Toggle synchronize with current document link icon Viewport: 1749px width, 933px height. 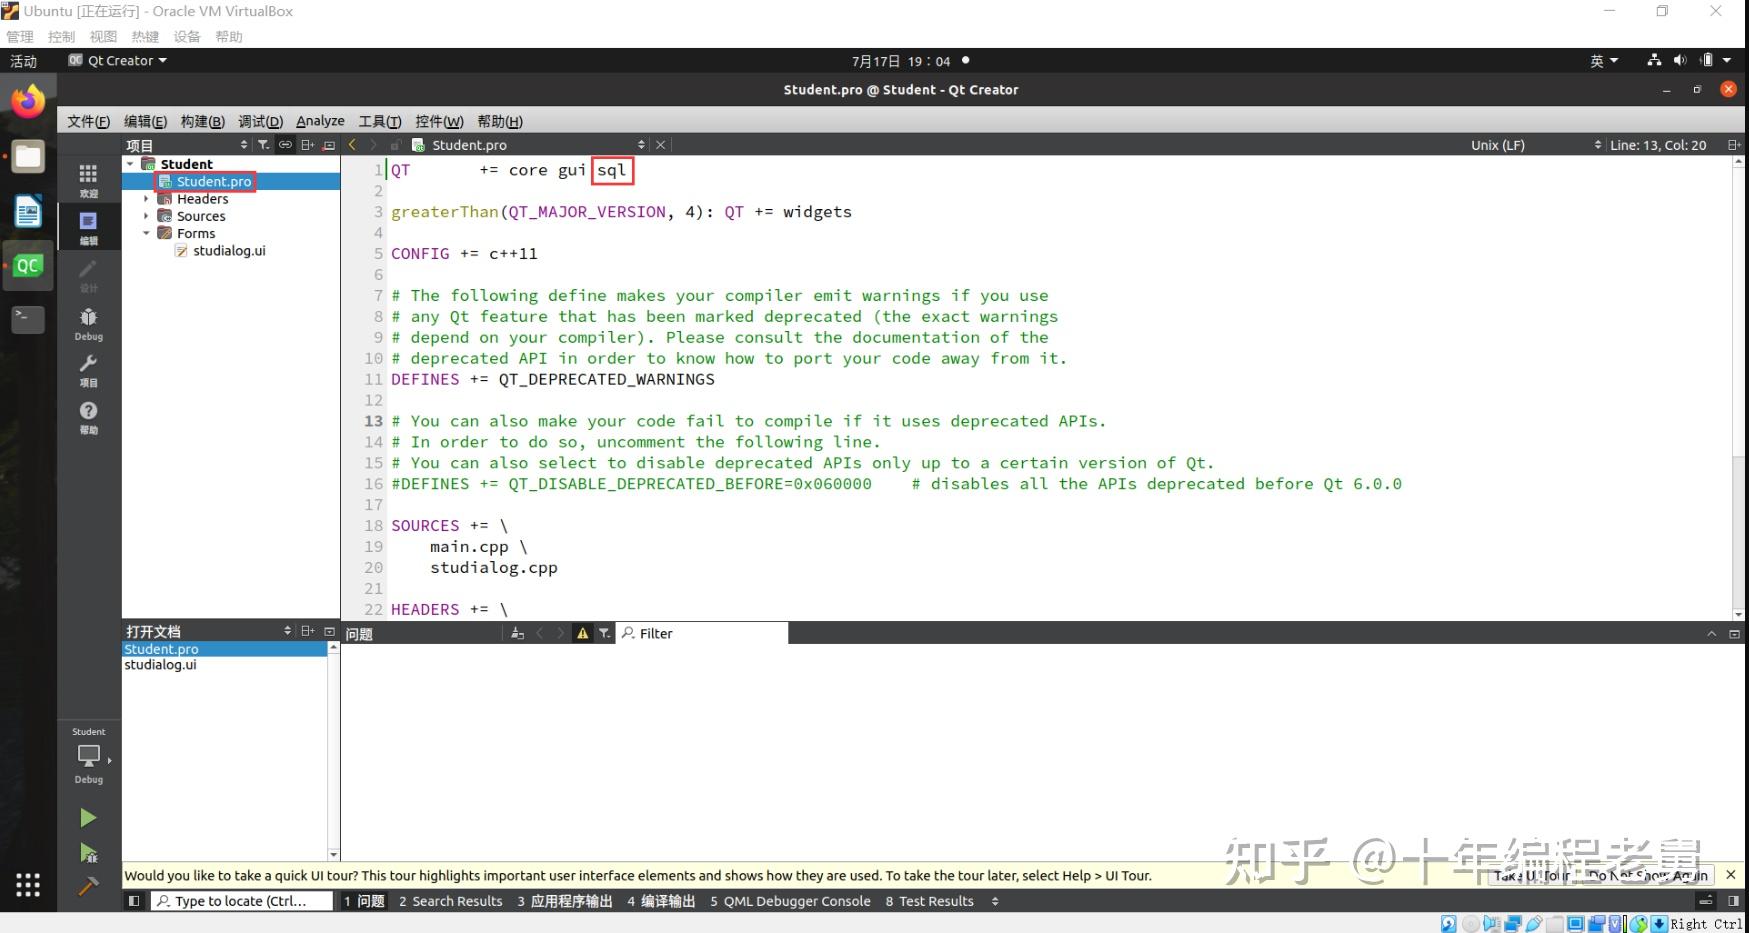285,144
